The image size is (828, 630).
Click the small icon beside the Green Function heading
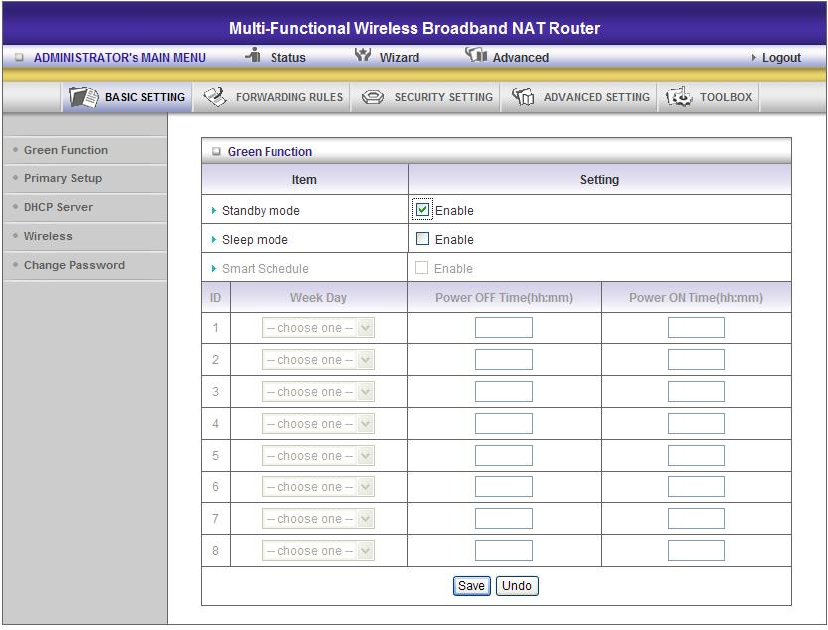point(215,152)
